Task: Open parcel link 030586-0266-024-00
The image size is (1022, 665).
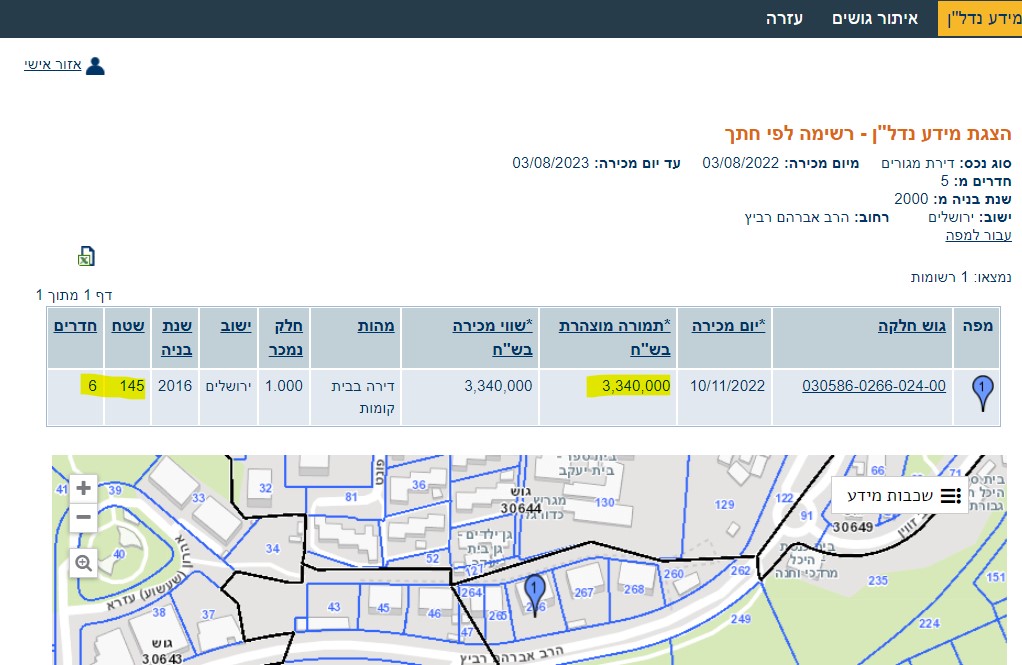Action: [x=873, y=385]
